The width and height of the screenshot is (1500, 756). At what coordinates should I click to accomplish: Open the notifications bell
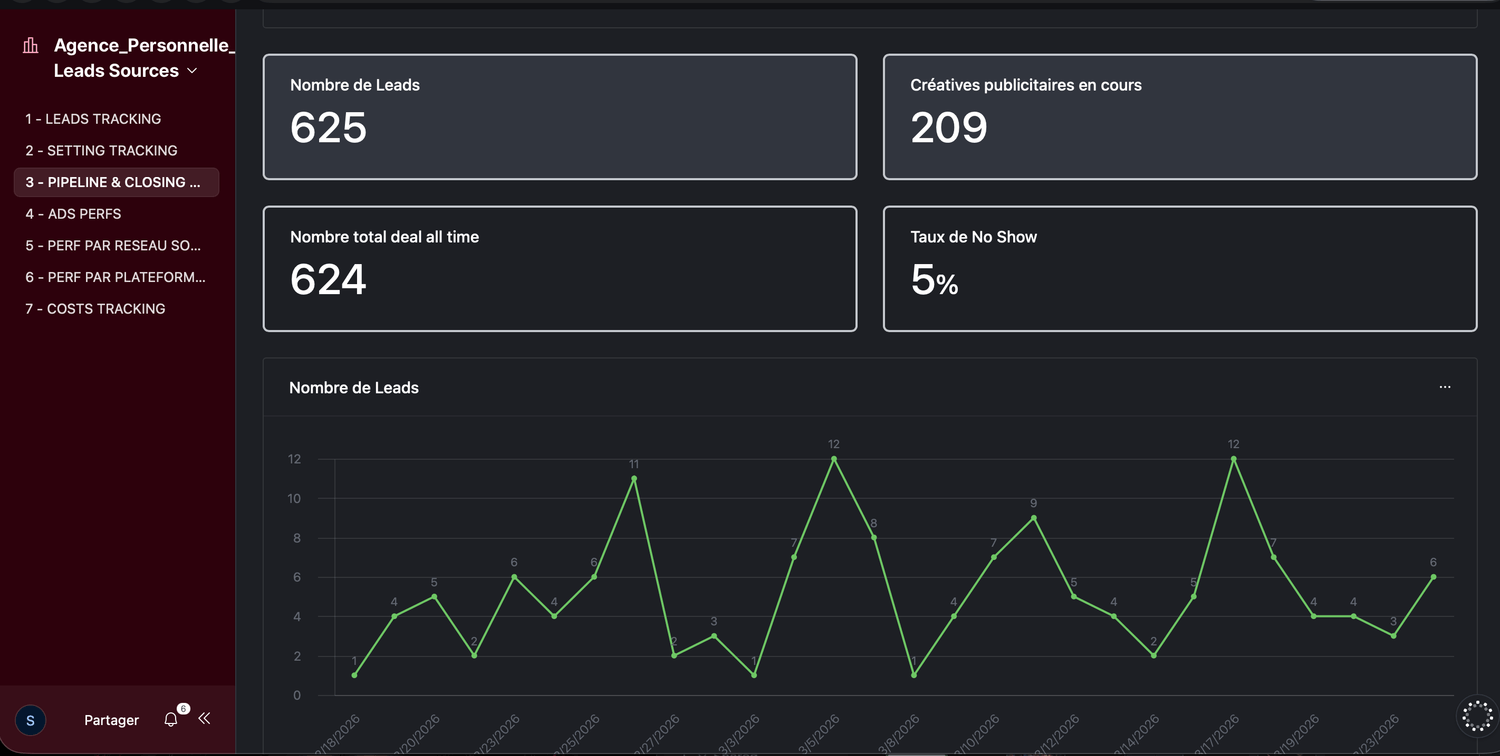point(171,719)
